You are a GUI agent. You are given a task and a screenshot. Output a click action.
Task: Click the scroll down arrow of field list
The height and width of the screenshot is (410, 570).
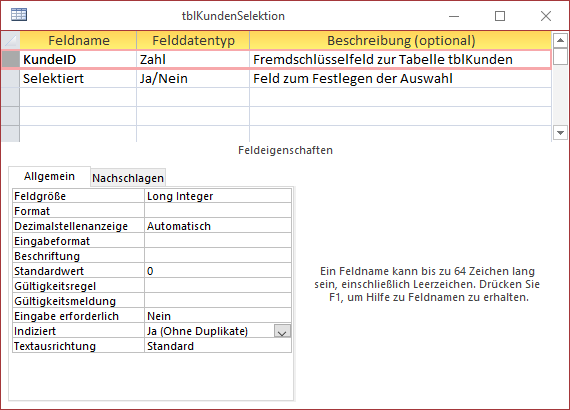[x=560, y=133]
